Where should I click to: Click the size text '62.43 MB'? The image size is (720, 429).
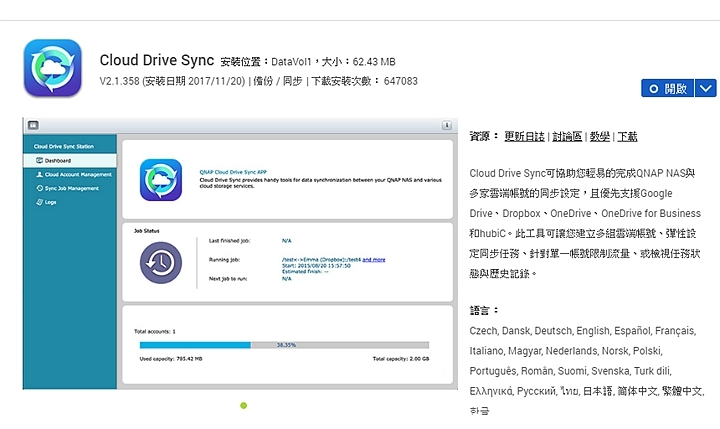coord(374,62)
